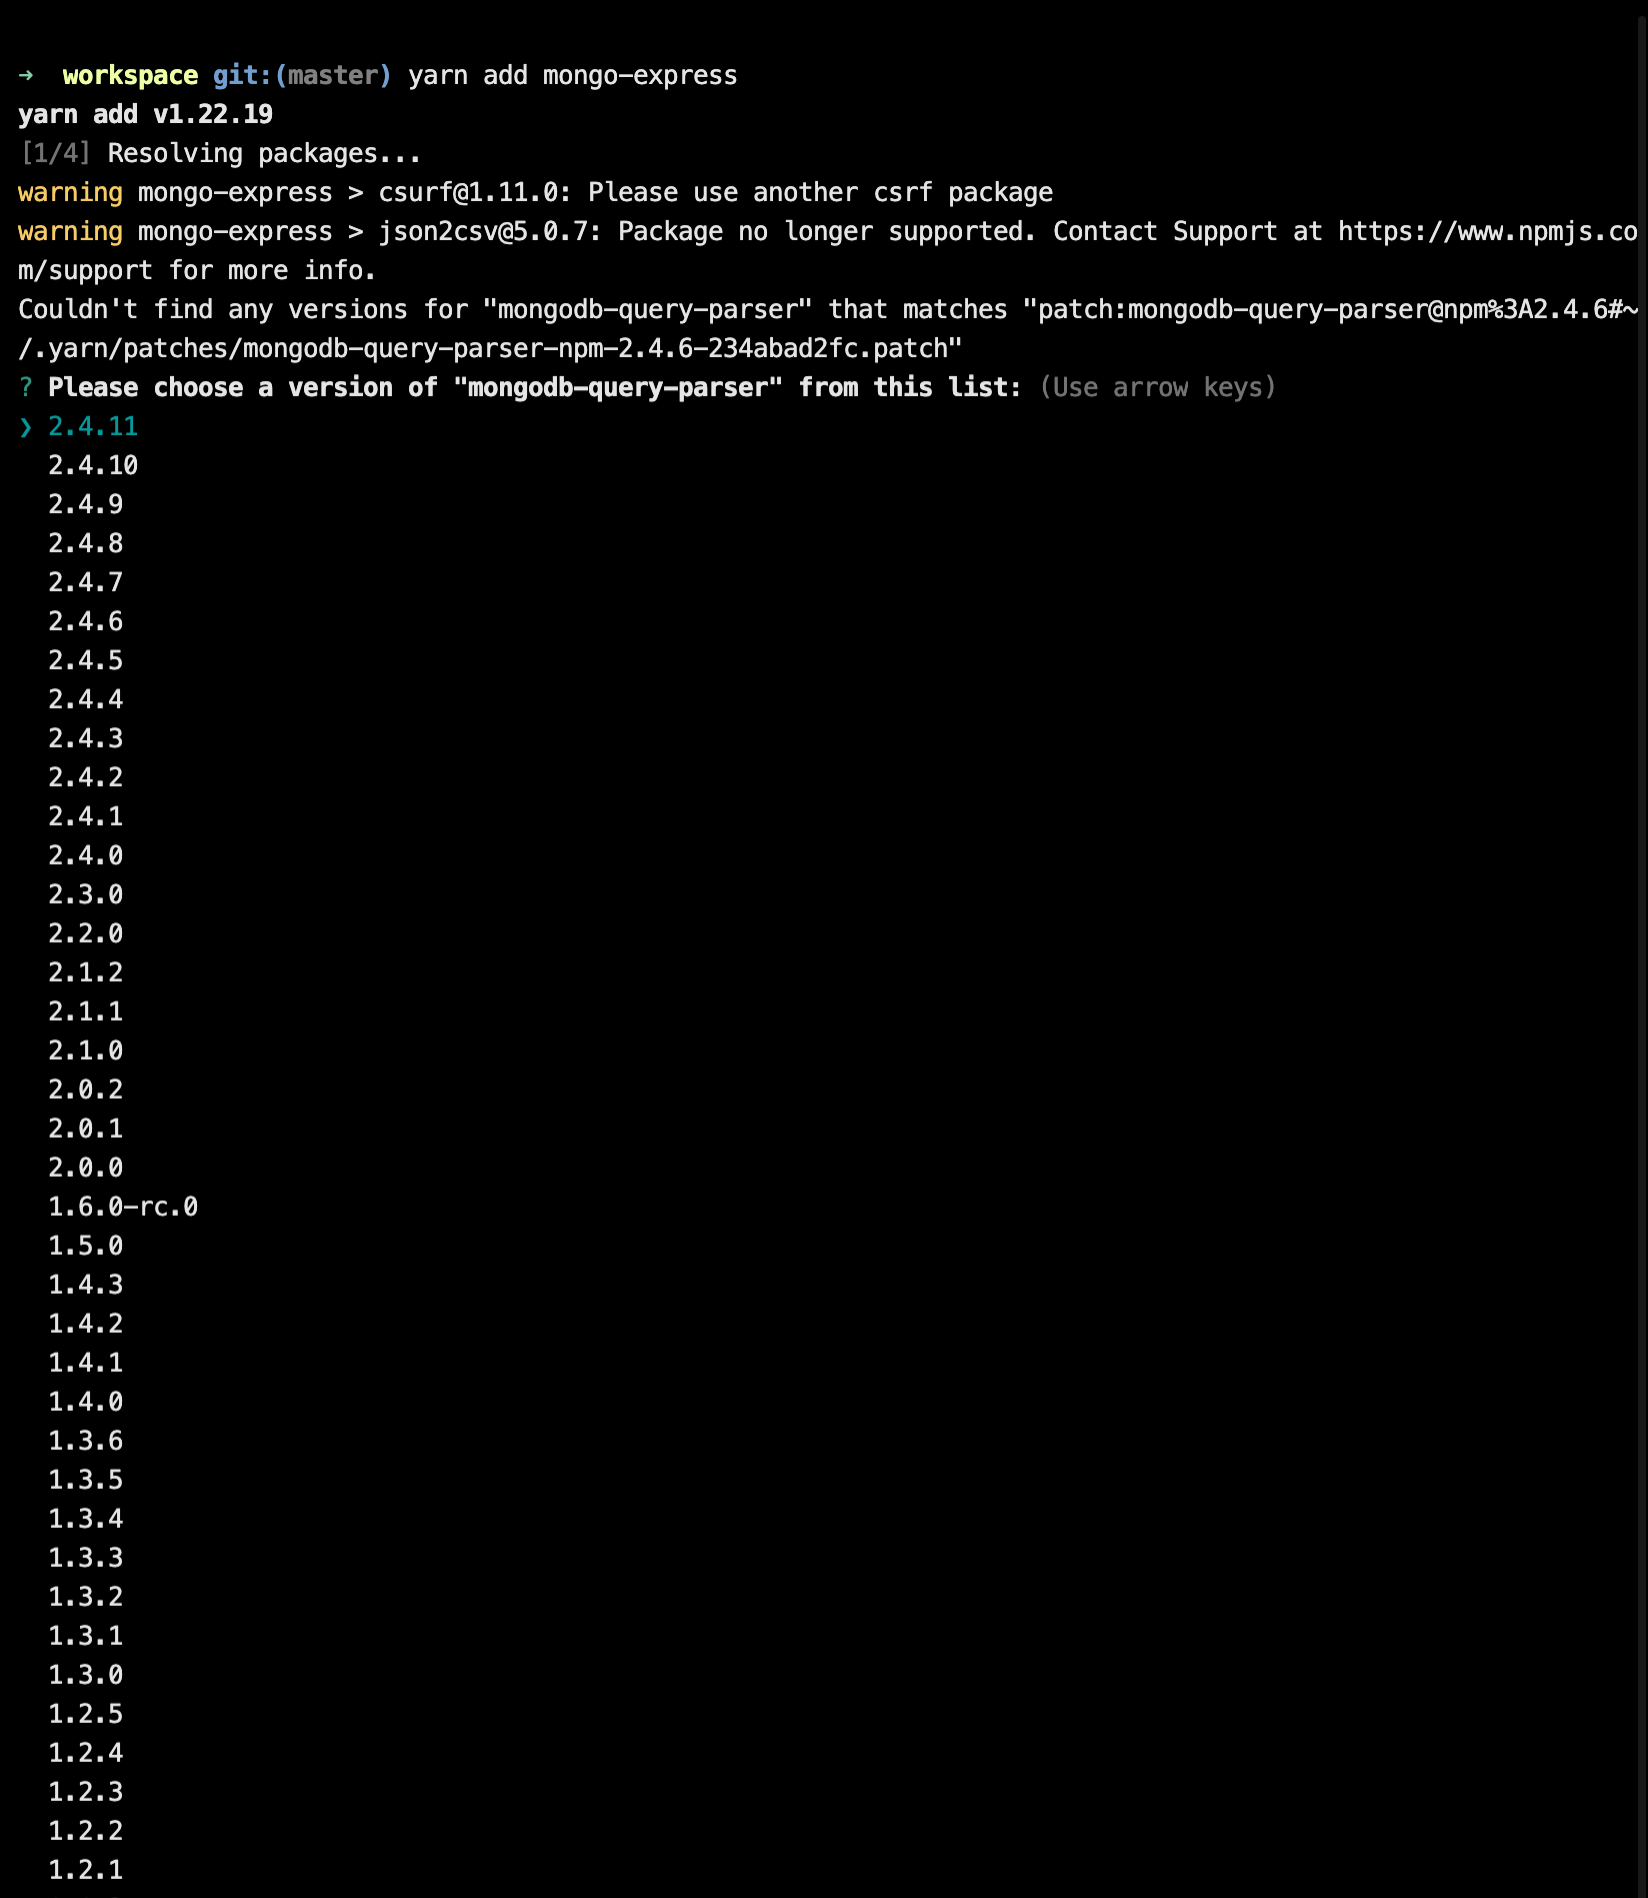Screen dimensions: 1648x1898
Task: Pick version 2.4.8
Action: 85,543
